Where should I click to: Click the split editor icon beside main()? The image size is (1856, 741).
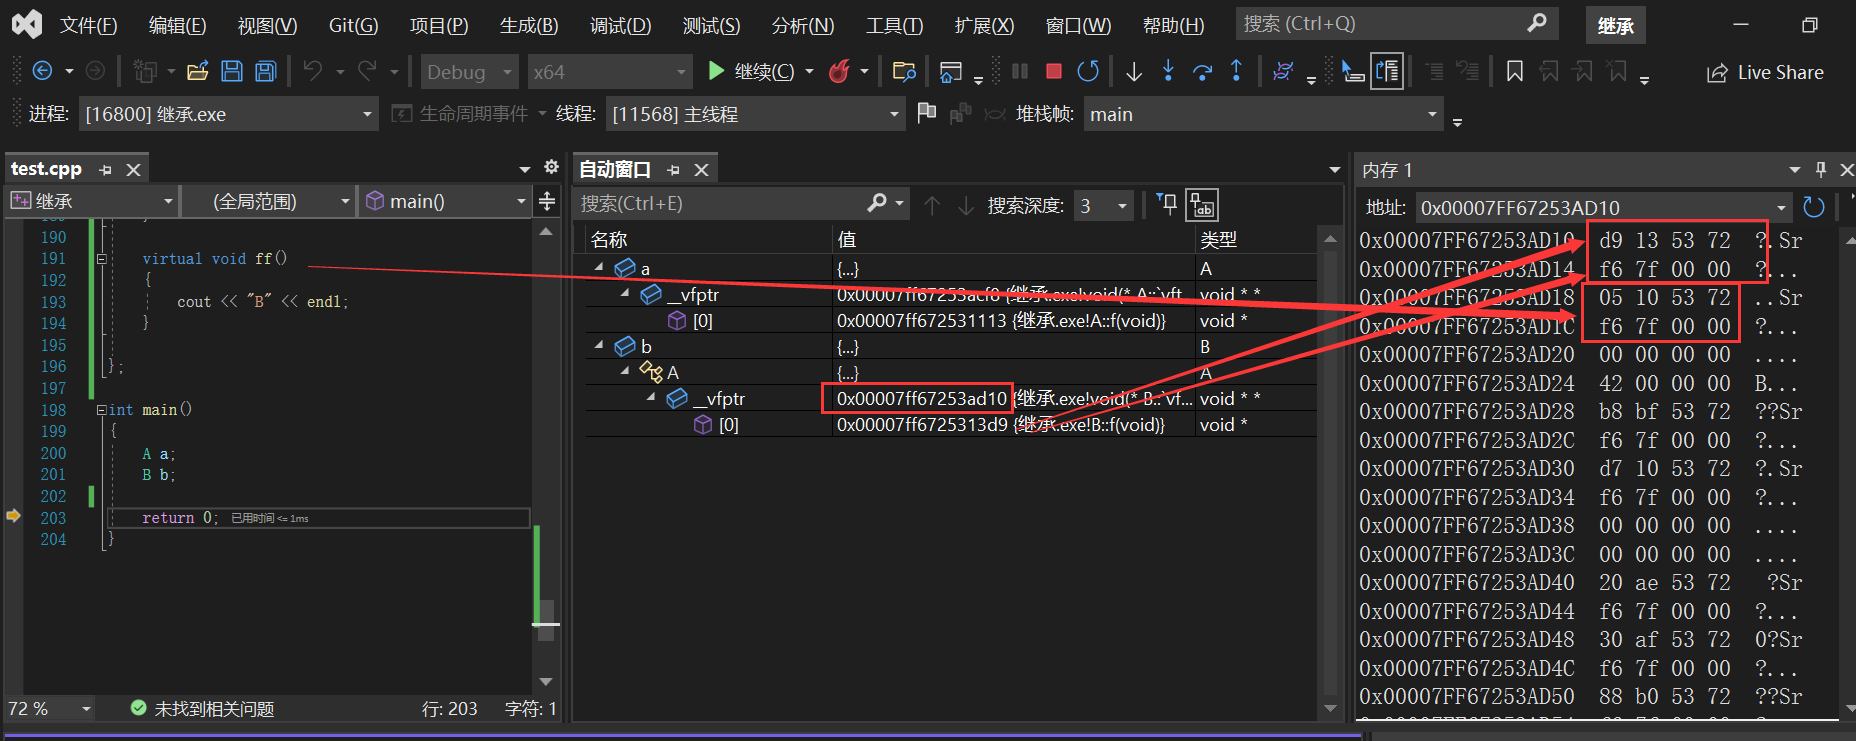pos(547,201)
